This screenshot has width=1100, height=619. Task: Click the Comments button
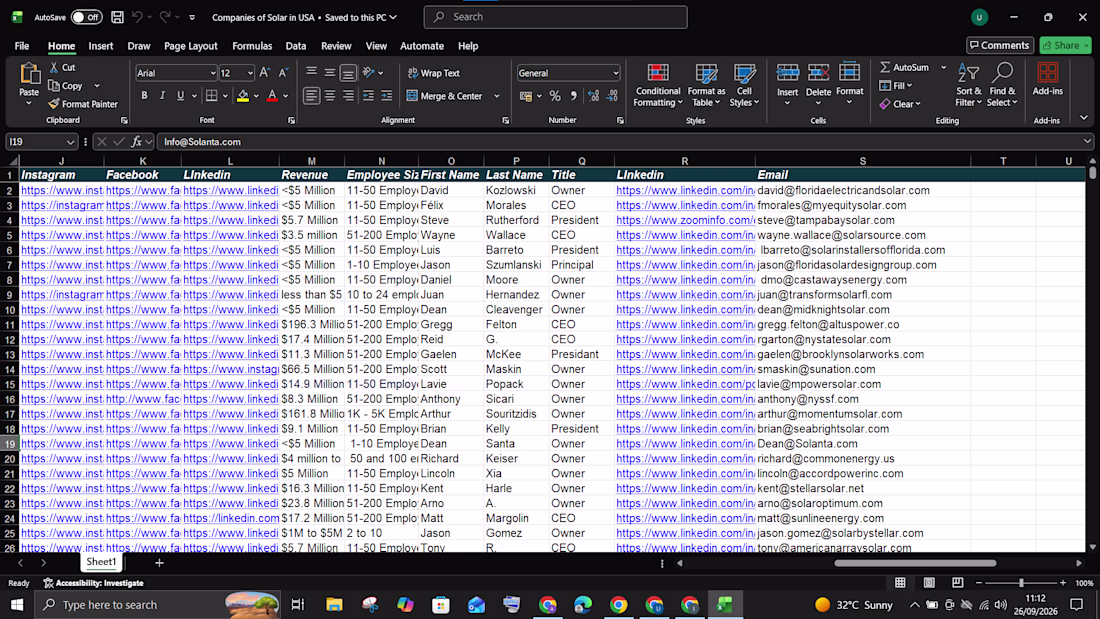[x=1000, y=46]
